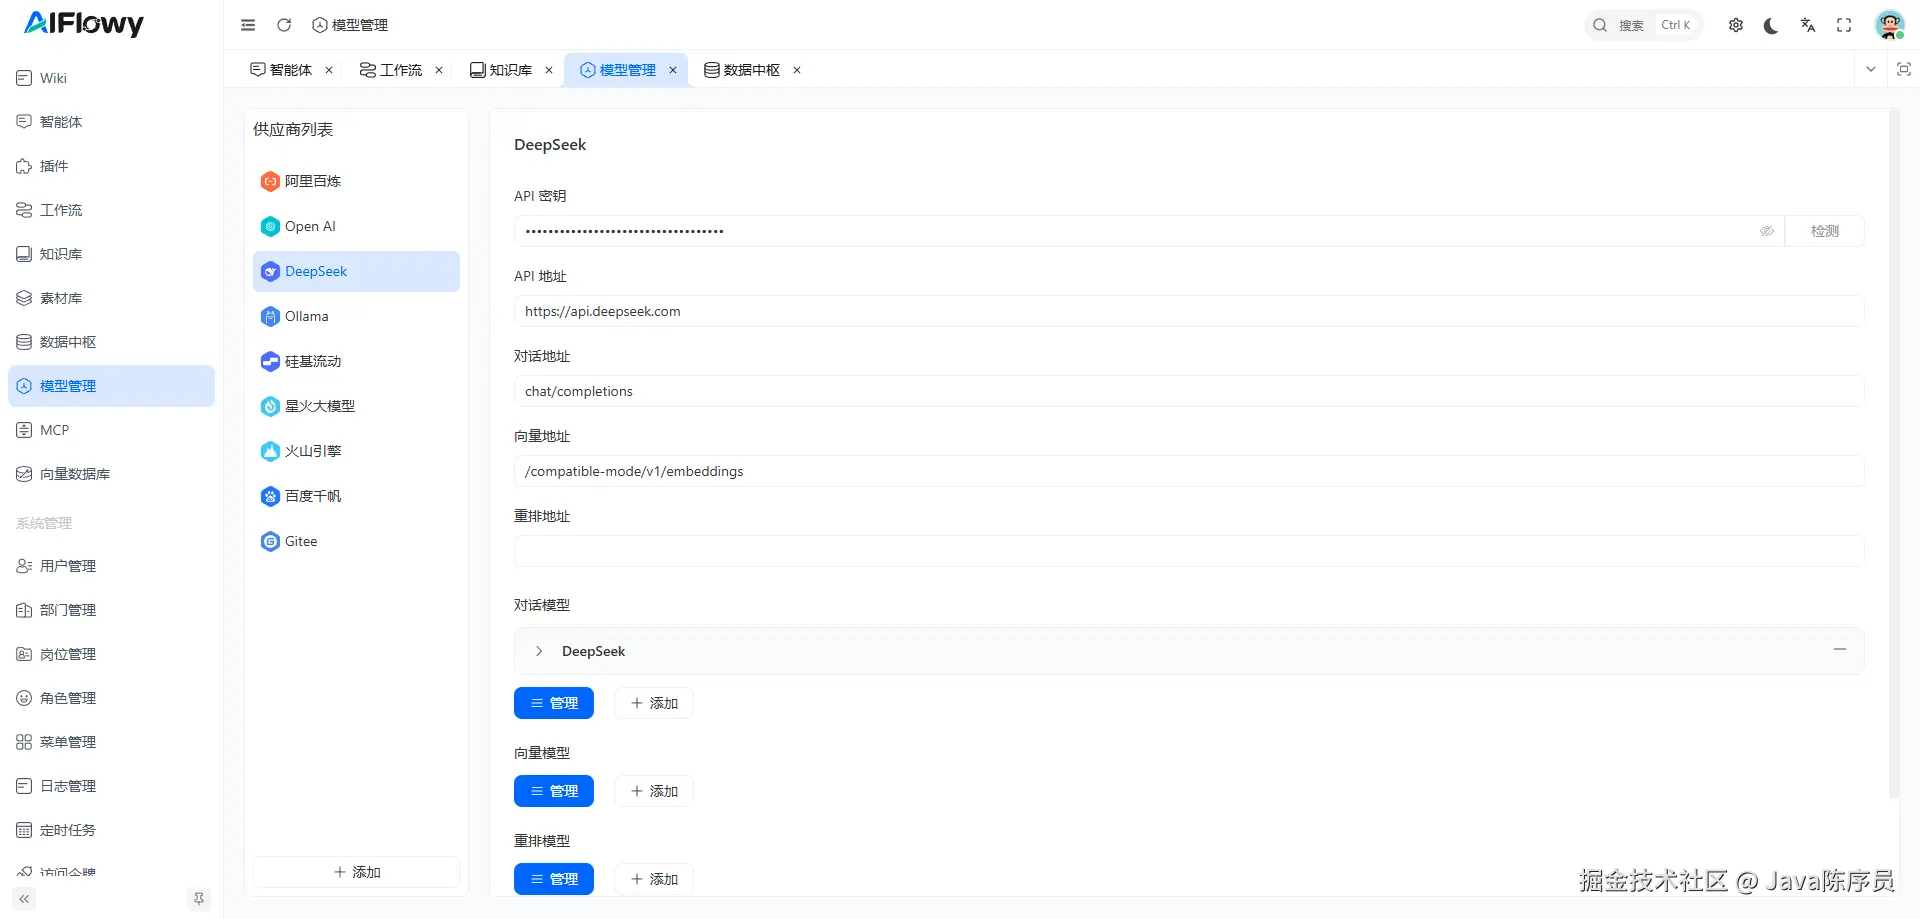Maximize the content area icon
Screen dimensions: 1920x919
(1904, 69)
